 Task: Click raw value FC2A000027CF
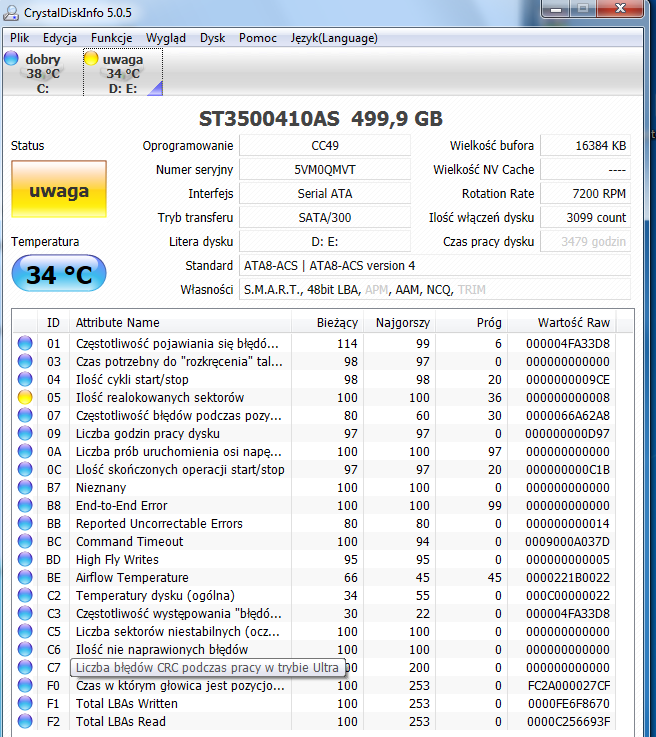[569, 686]
